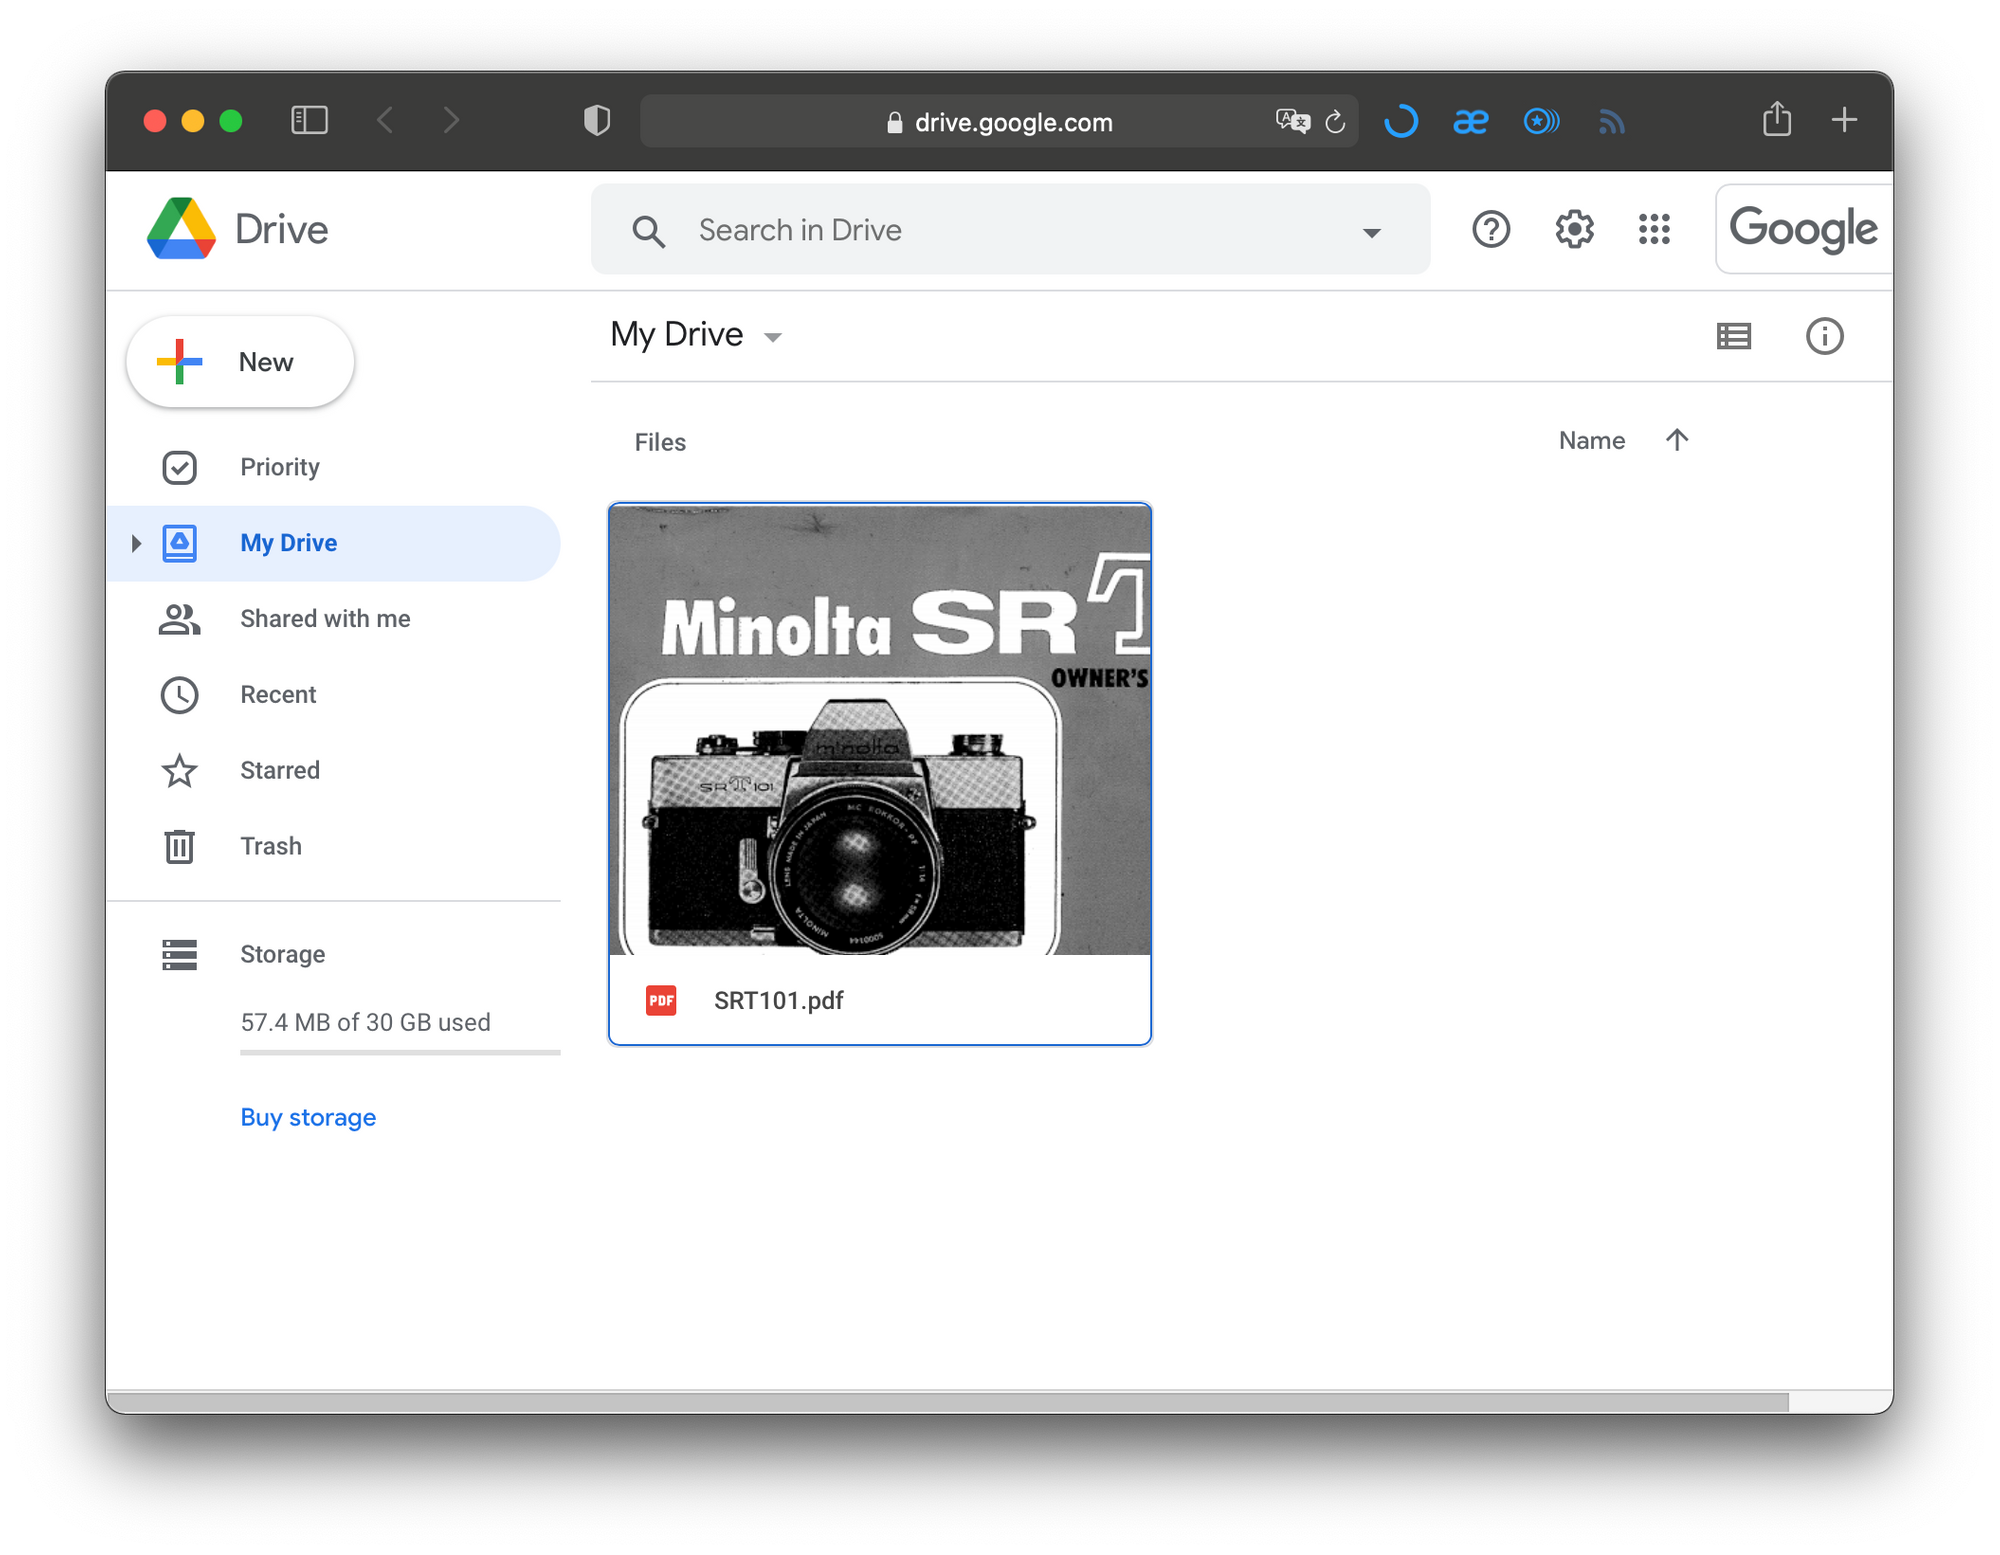The height and width of the screenshot is (1555, 2000).
Task: Click the New button
Action: point(240,362)
